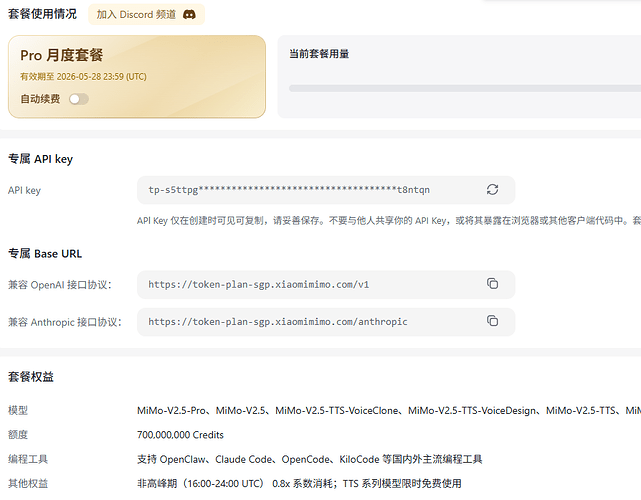Click the masked API key field
The height and width of the screenshot is (500, 641).
pyautogui.click(x=326, y=190)
